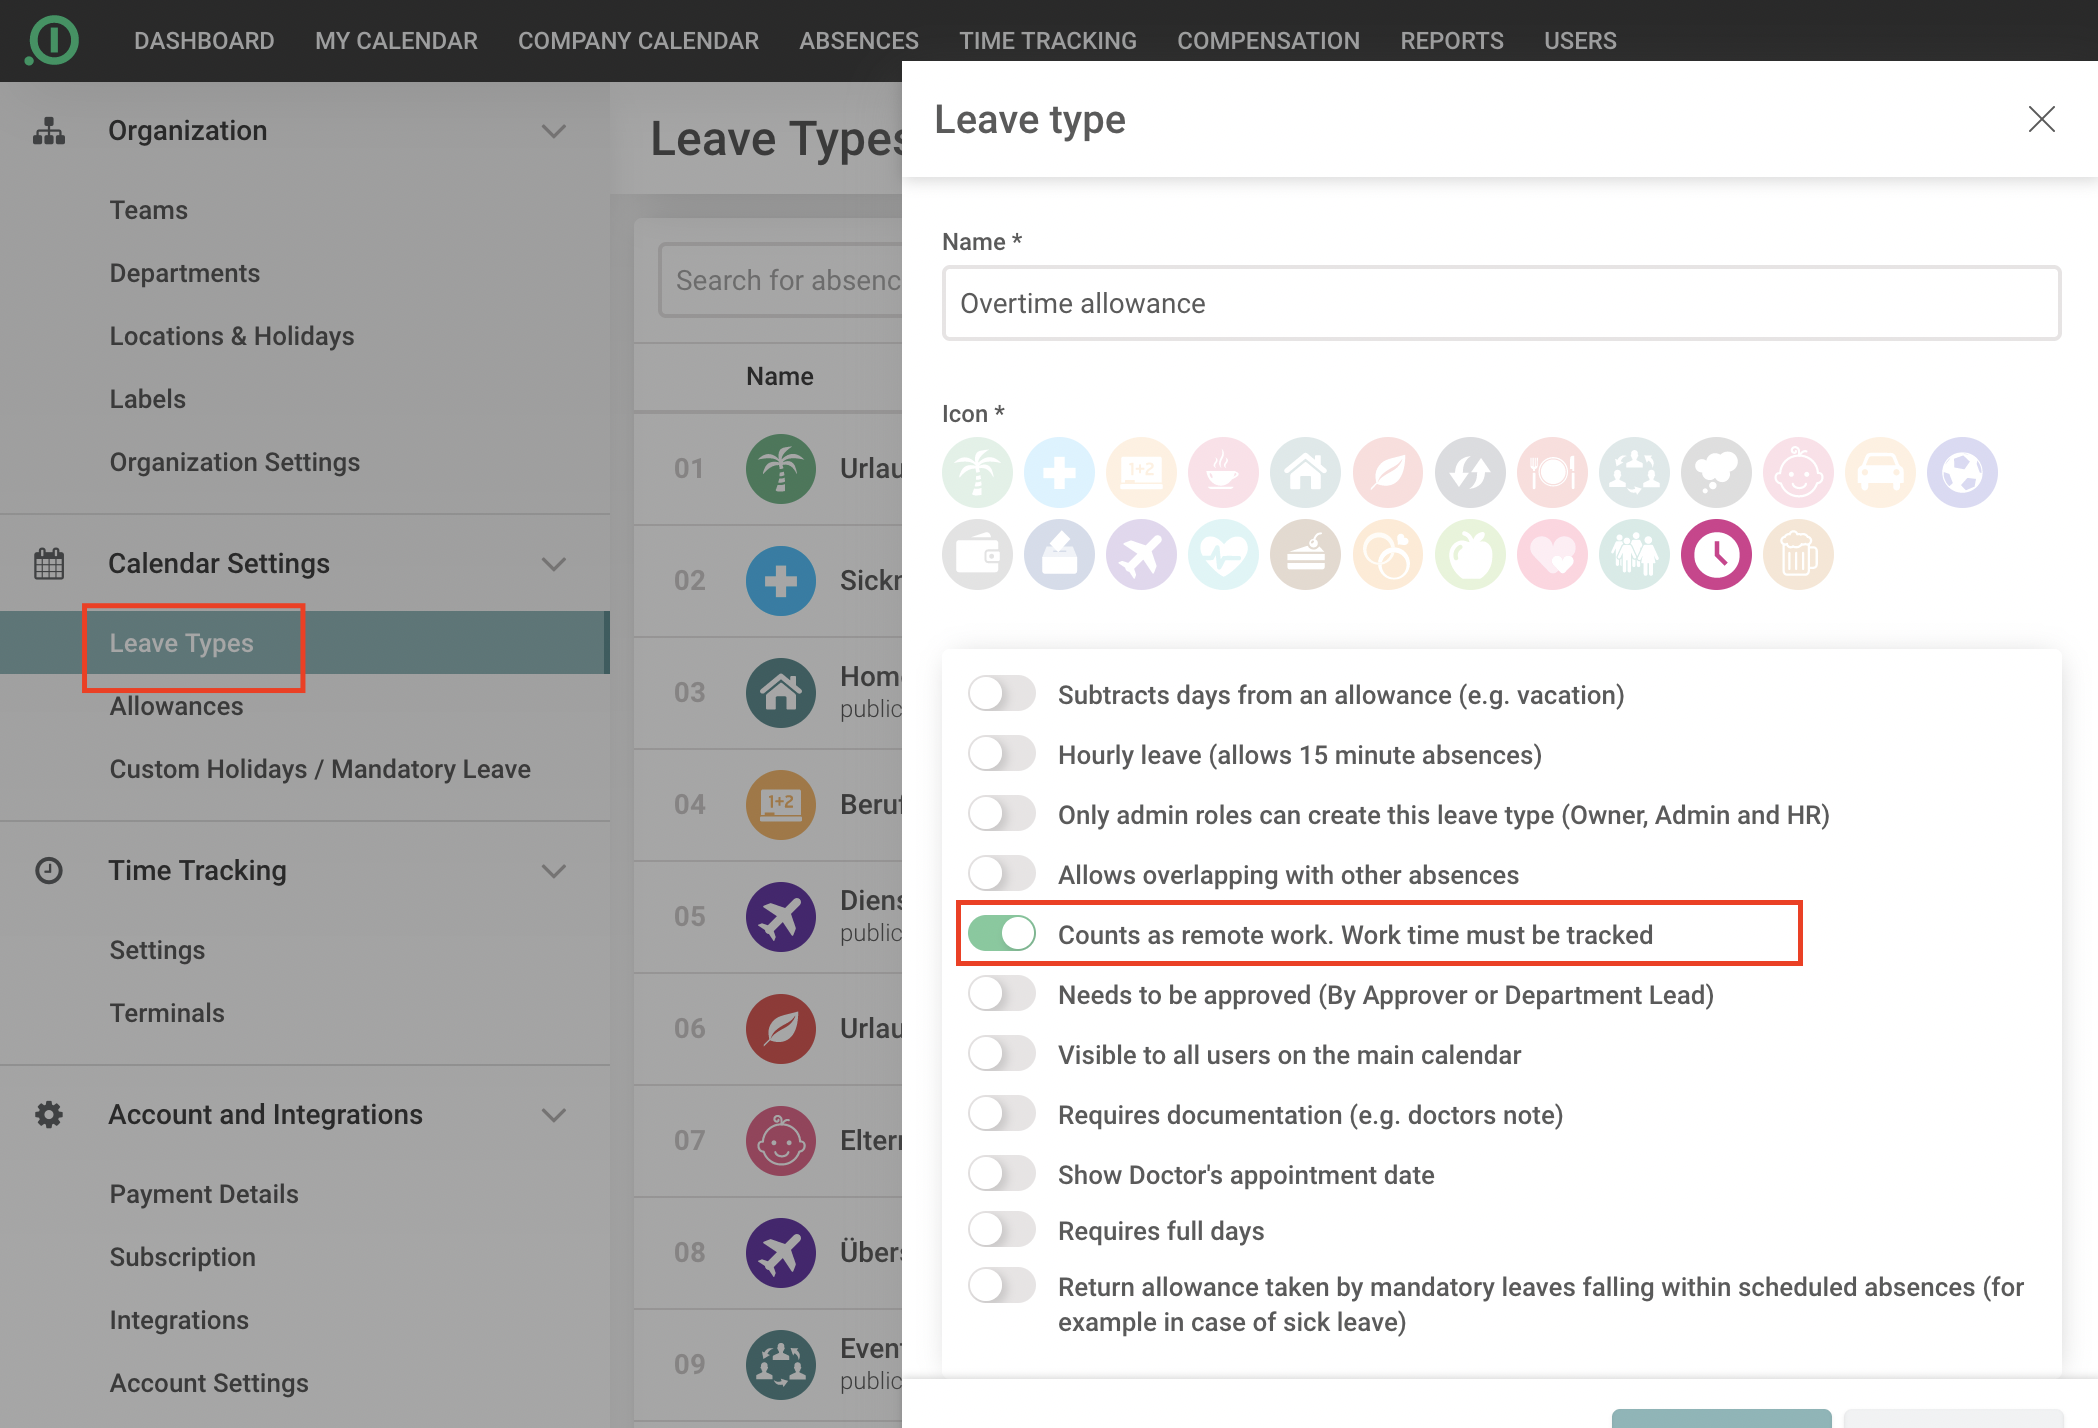Enable the needs to be approved toggle
Image resolution: width=2098 pixels, height=1428 pixels.
pos(1002,994)
